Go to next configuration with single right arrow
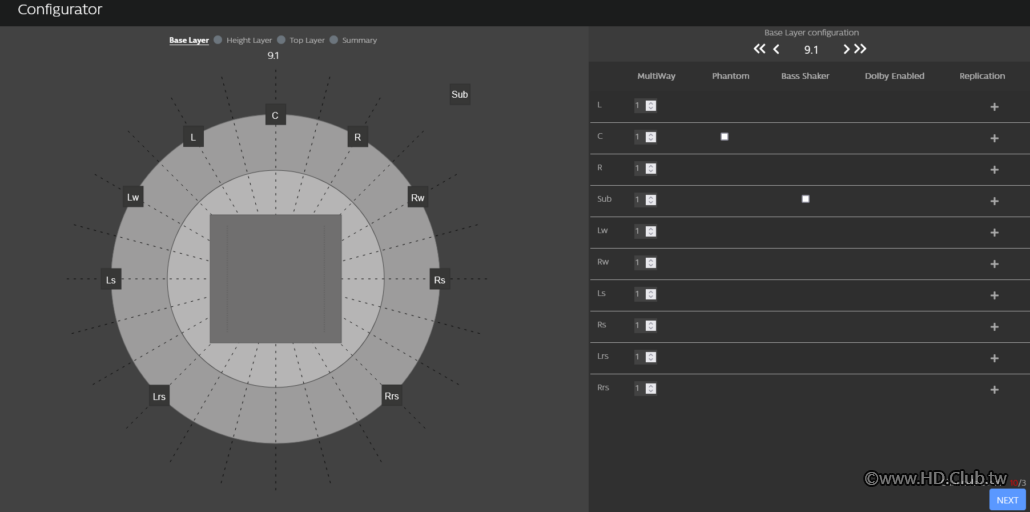The width and height of the screenshot is (1030, 512). pyautogui.click(x=846, y=49)
